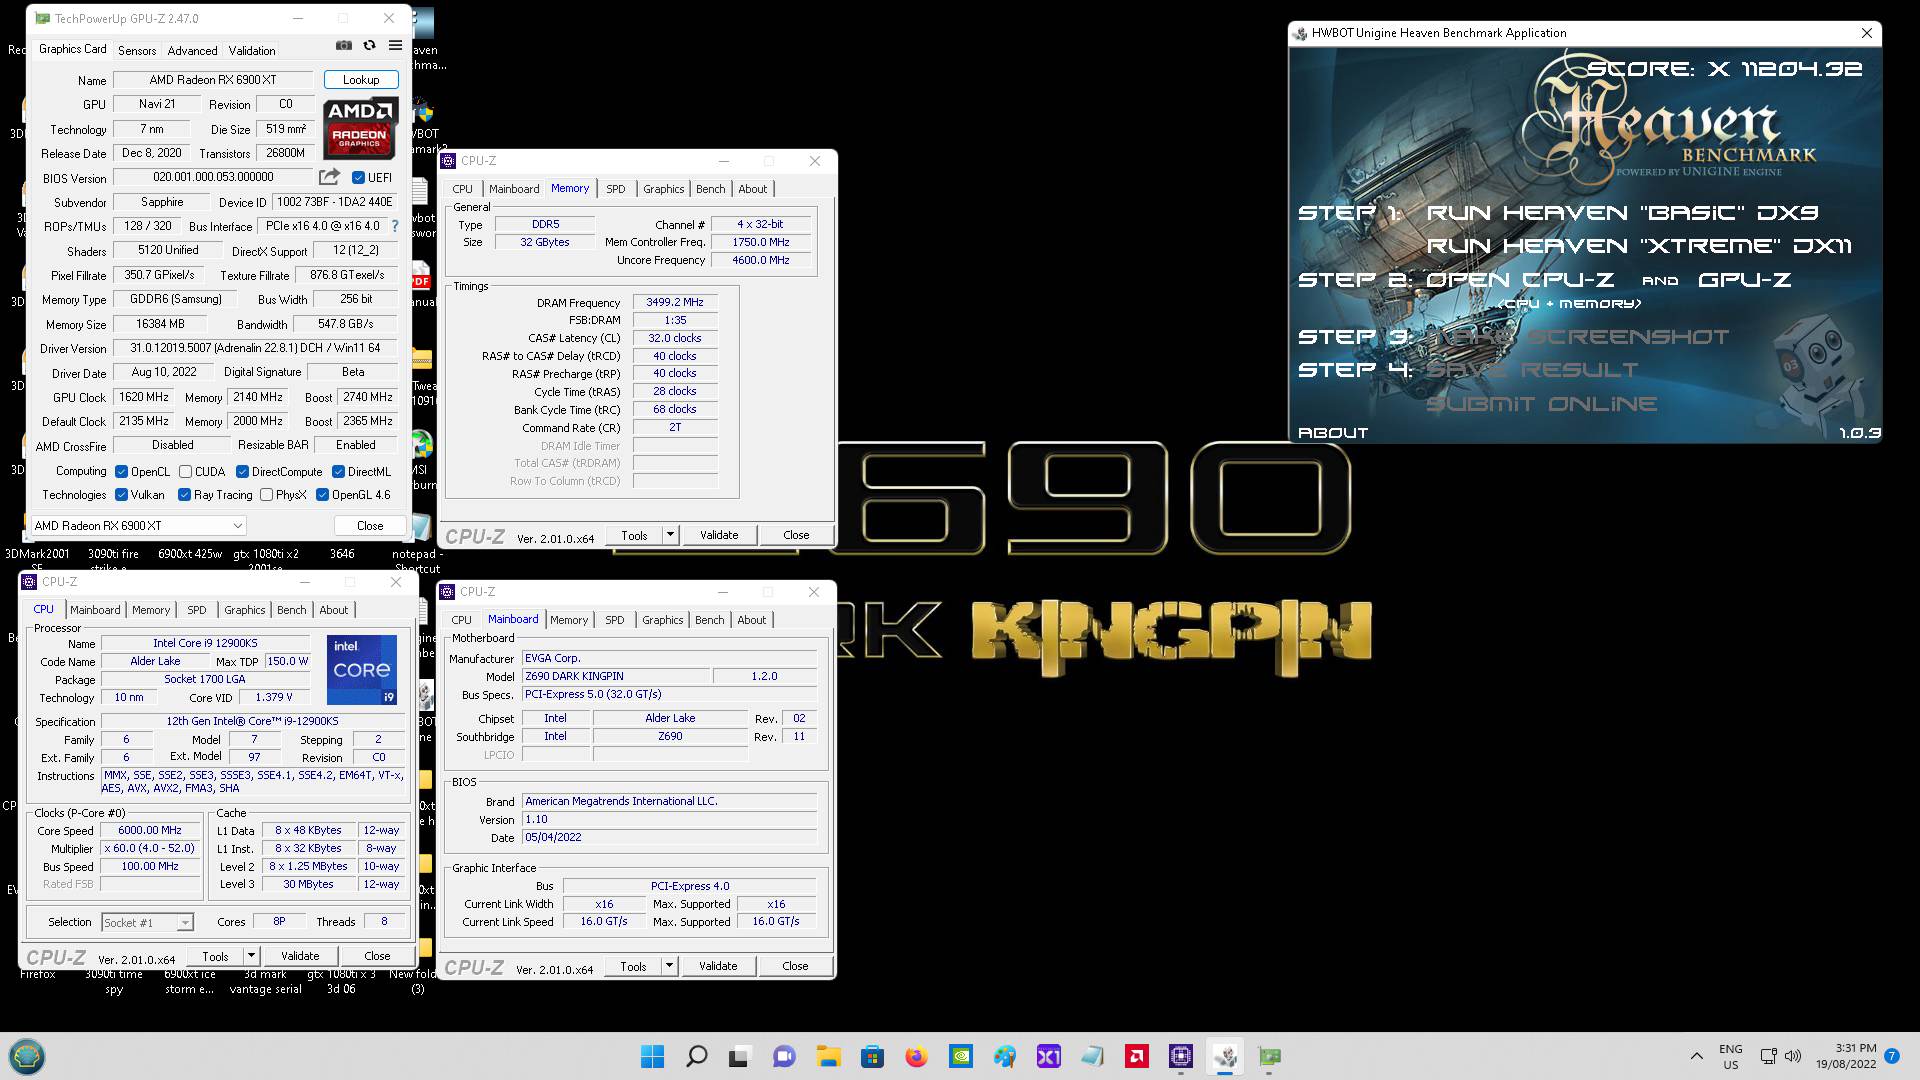Open Graphics tab in CPU-Z Mainboard window
This screenshot has width=1920, height=1080.
[x=663, y=620]
